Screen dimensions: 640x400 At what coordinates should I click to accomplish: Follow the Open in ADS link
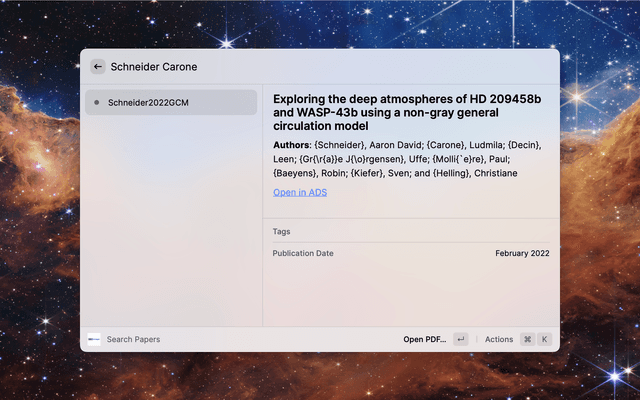[299, 192]
